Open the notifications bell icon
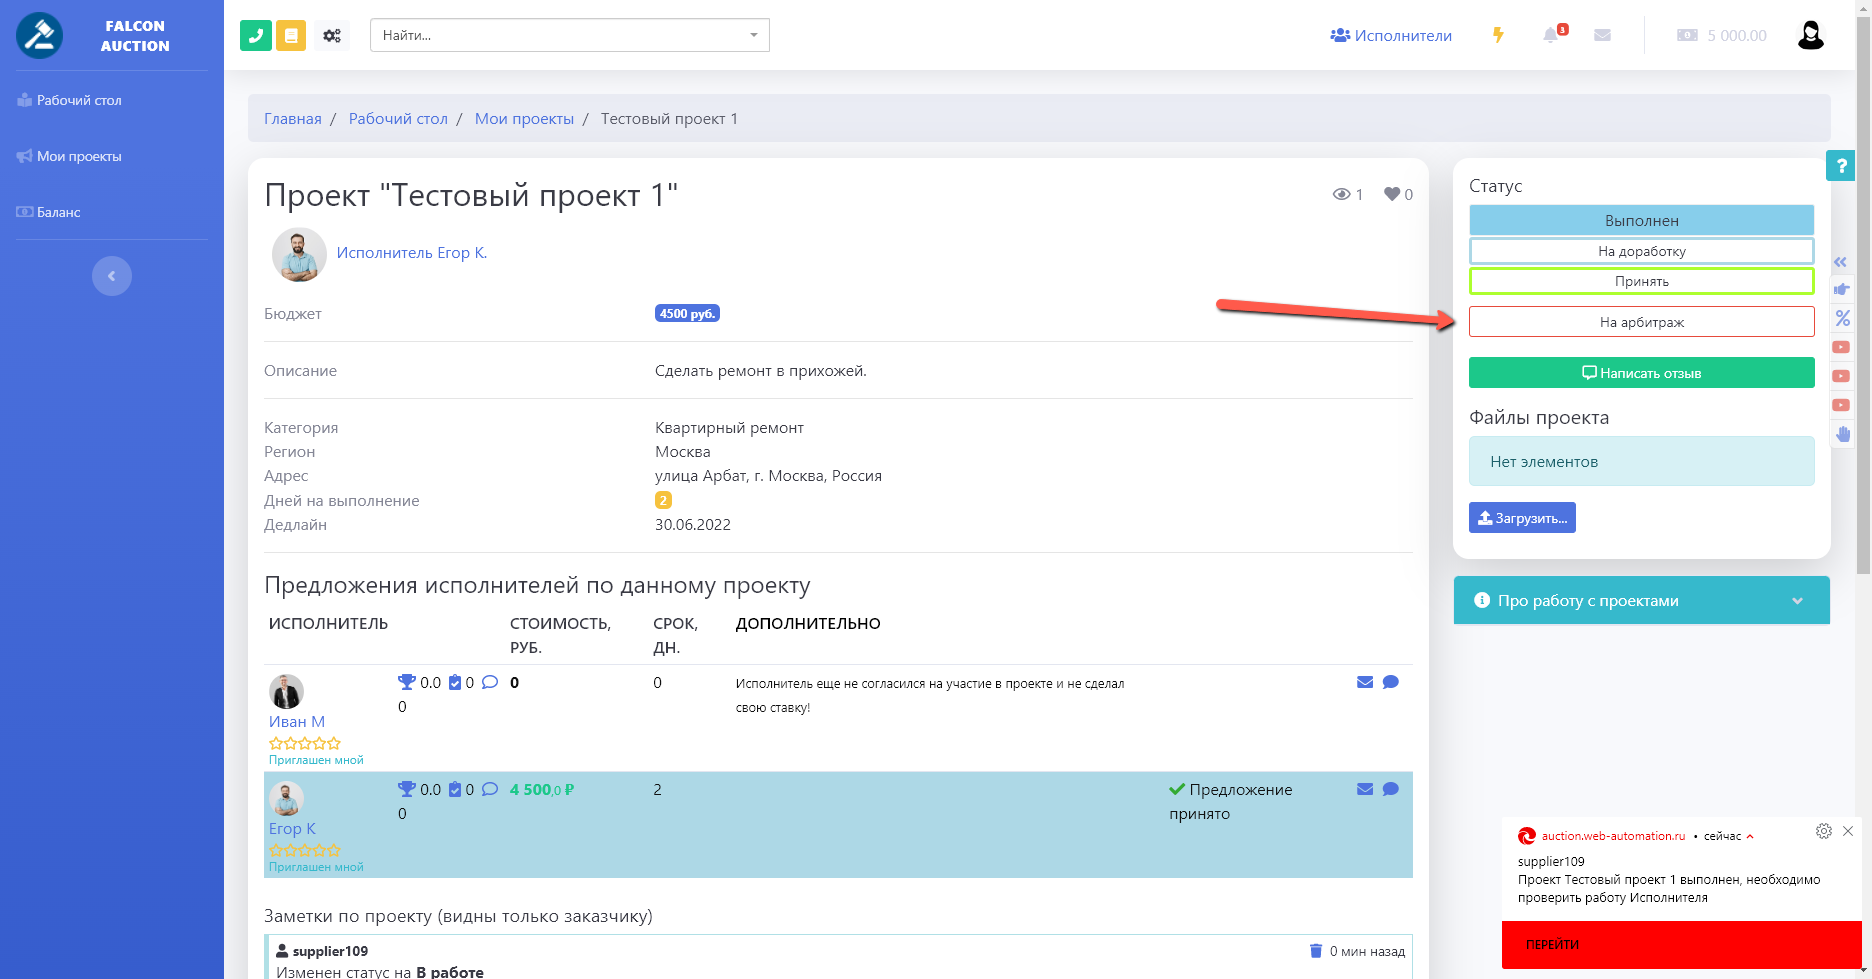Viewport: 1872px width, 979px height. [x=1551, y=35]
